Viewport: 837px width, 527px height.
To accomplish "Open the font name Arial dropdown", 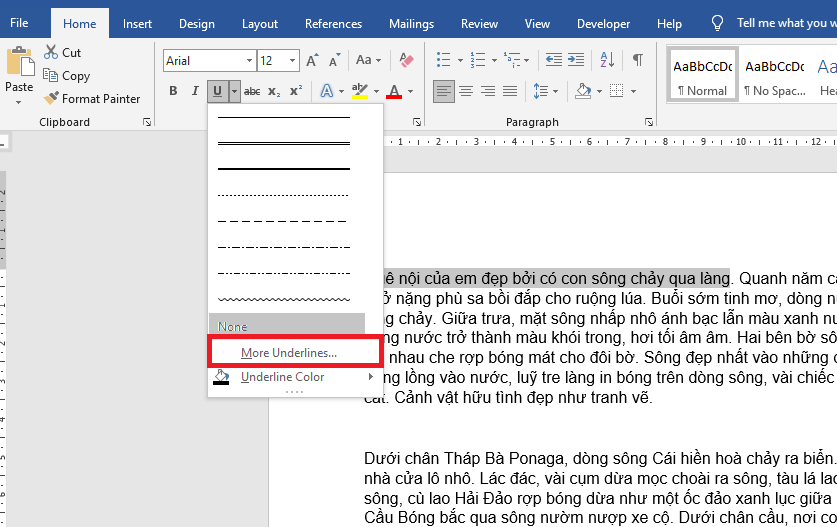I will coord(208,61).
